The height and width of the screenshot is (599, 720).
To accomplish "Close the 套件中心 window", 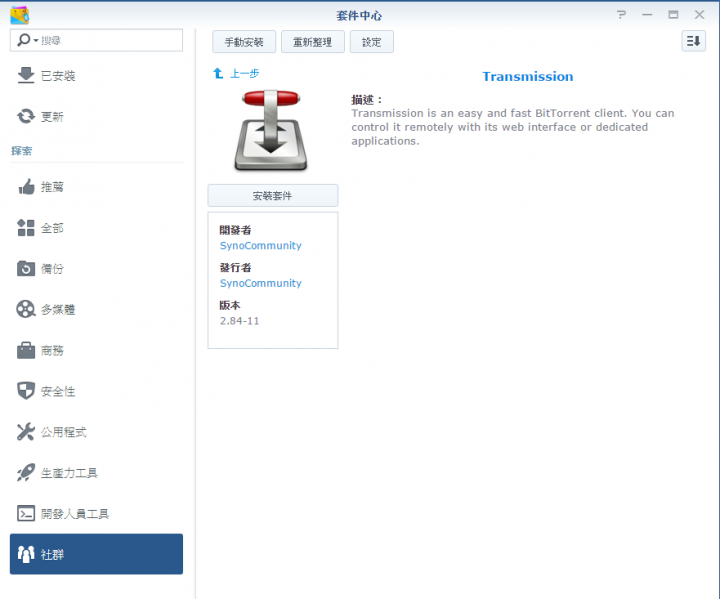I will pyautogui.click(x=699, y=15).
